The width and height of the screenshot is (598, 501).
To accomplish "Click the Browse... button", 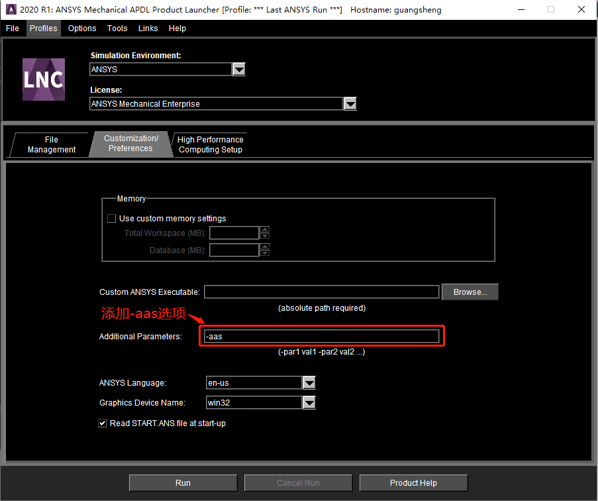I will click(470, 292).
